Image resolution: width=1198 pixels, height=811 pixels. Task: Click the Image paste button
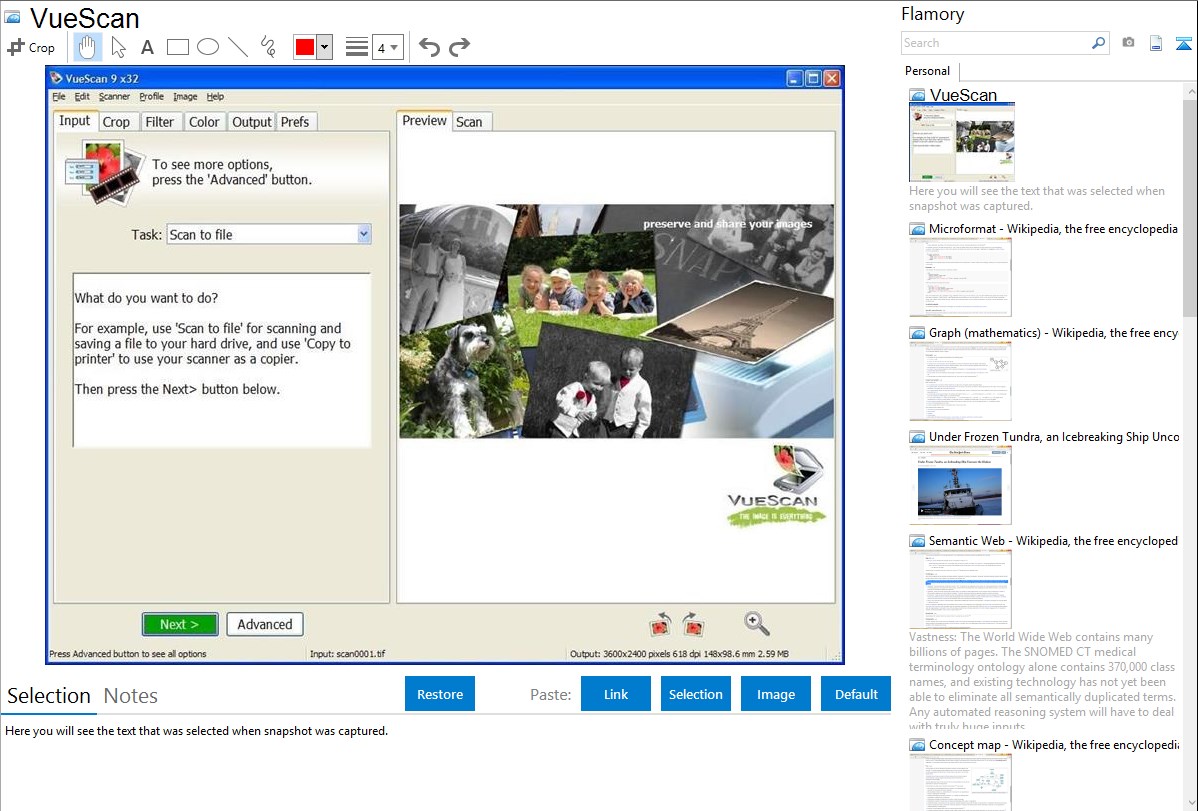pyautogui.click(x=776, y=694)
